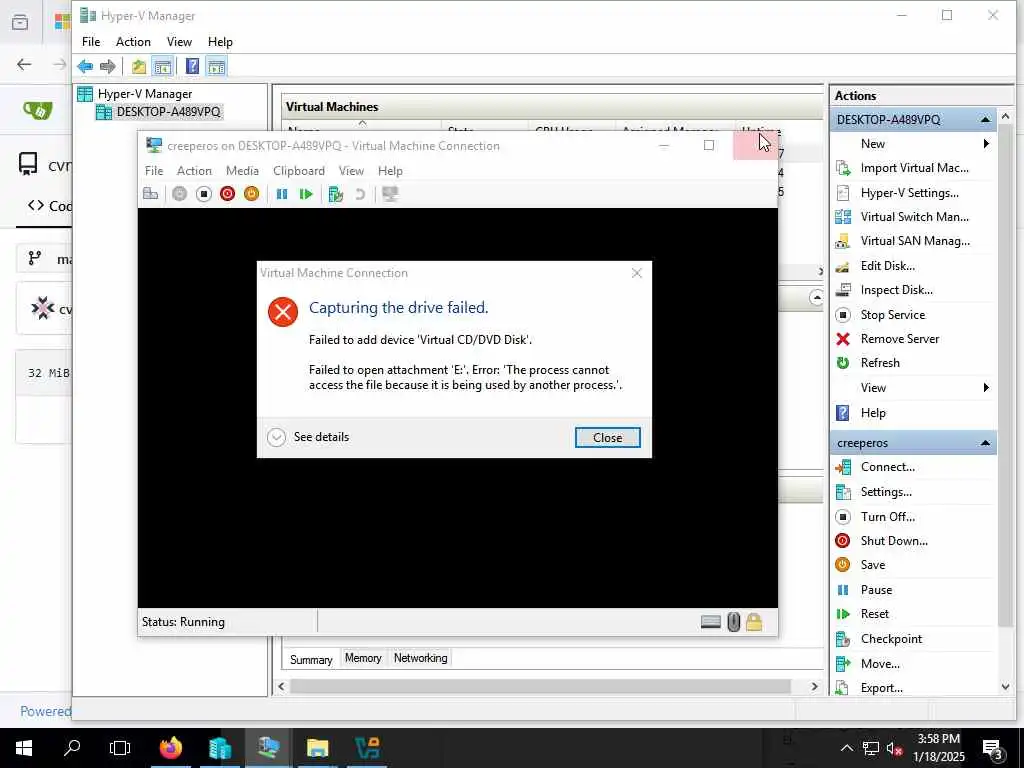Viewport: 1024px width, 768px height.
Task: Open Virtual SAN Manager action
Action: (x=915, y=241)
